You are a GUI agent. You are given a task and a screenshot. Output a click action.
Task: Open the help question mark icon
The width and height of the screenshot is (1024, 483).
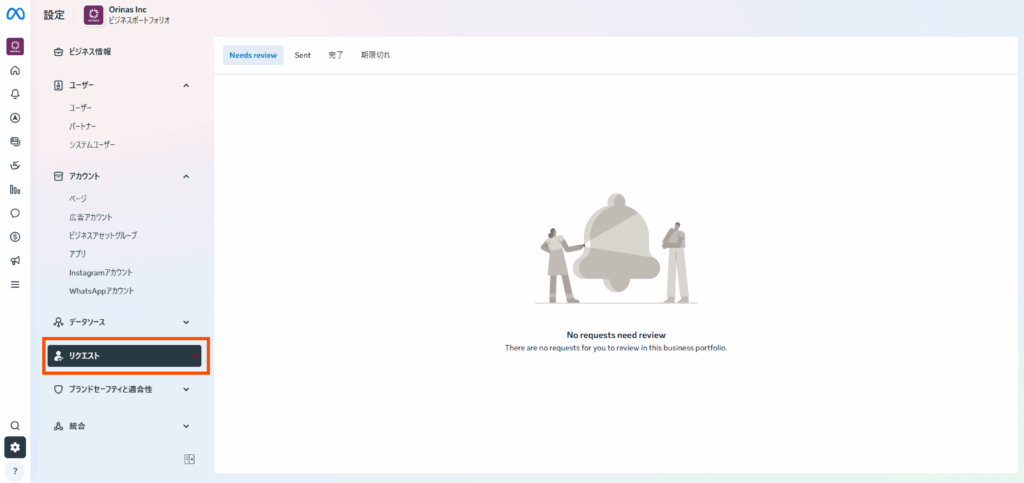pyautogui.click(x=15, y=471)
